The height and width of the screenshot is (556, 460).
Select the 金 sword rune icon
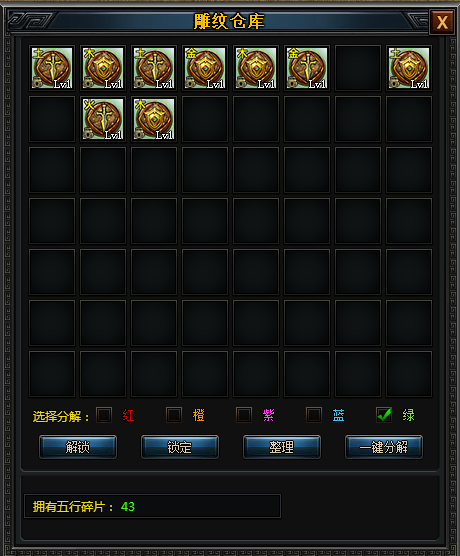(307, 68)
